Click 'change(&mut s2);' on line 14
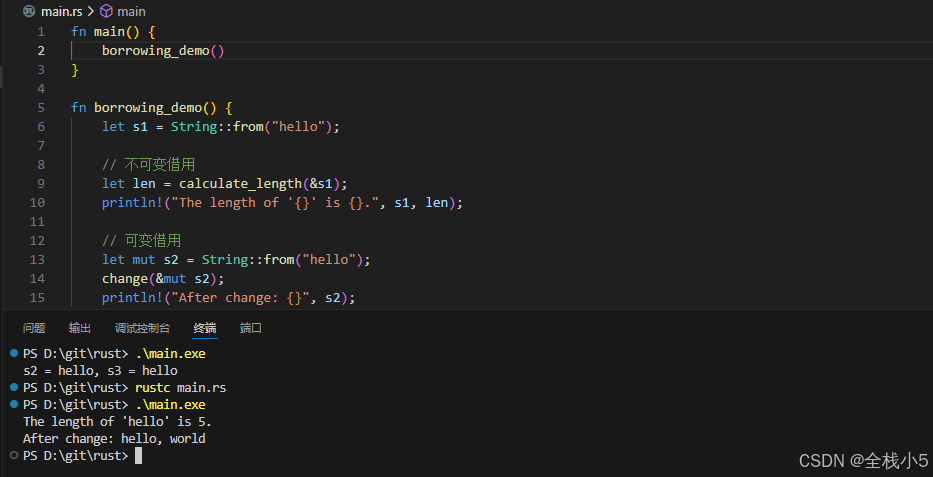This screenshot has height=477, width=933. (163, 279)
